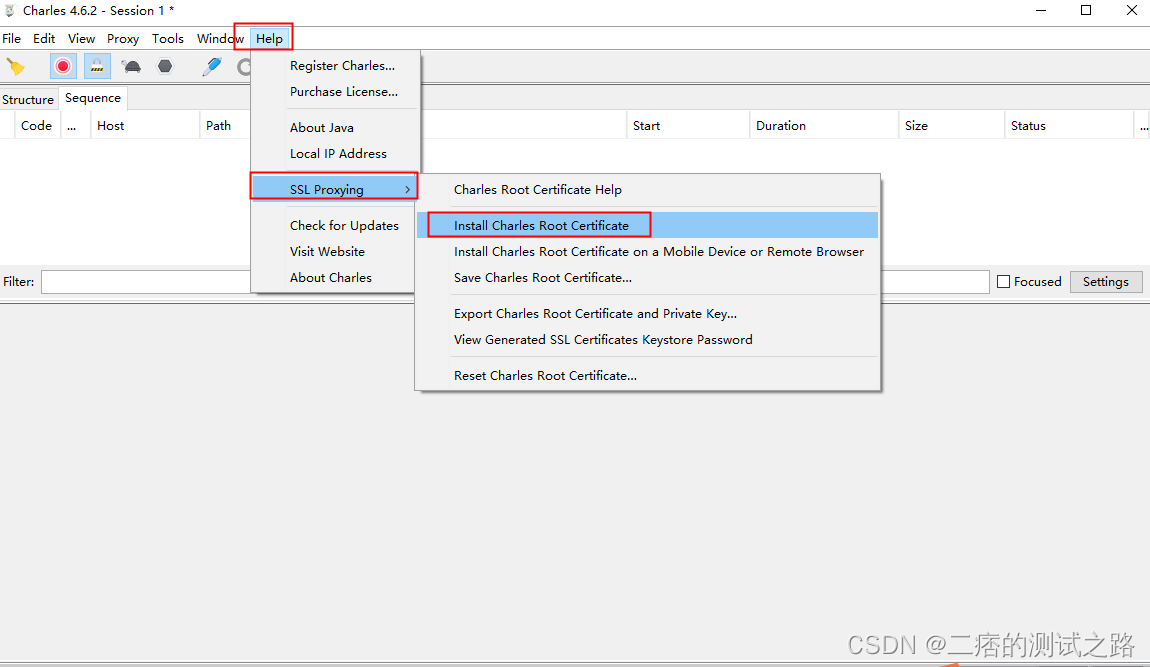Select Visit Website menu item

[x=336, y=251]
